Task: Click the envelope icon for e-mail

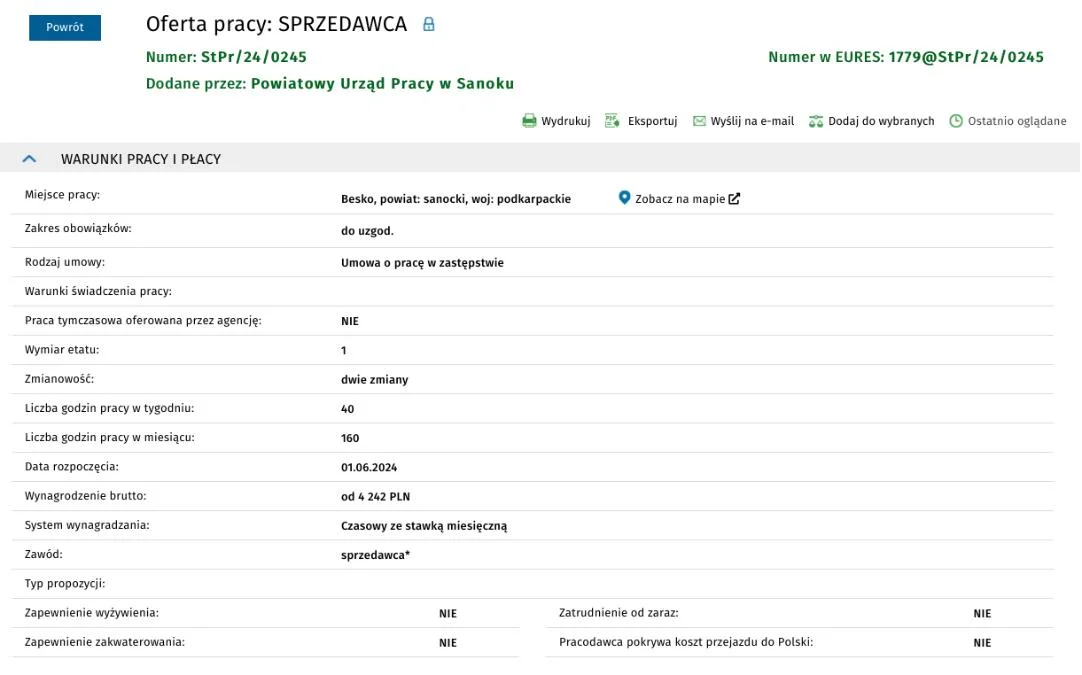Action: [x=699, y=121]
